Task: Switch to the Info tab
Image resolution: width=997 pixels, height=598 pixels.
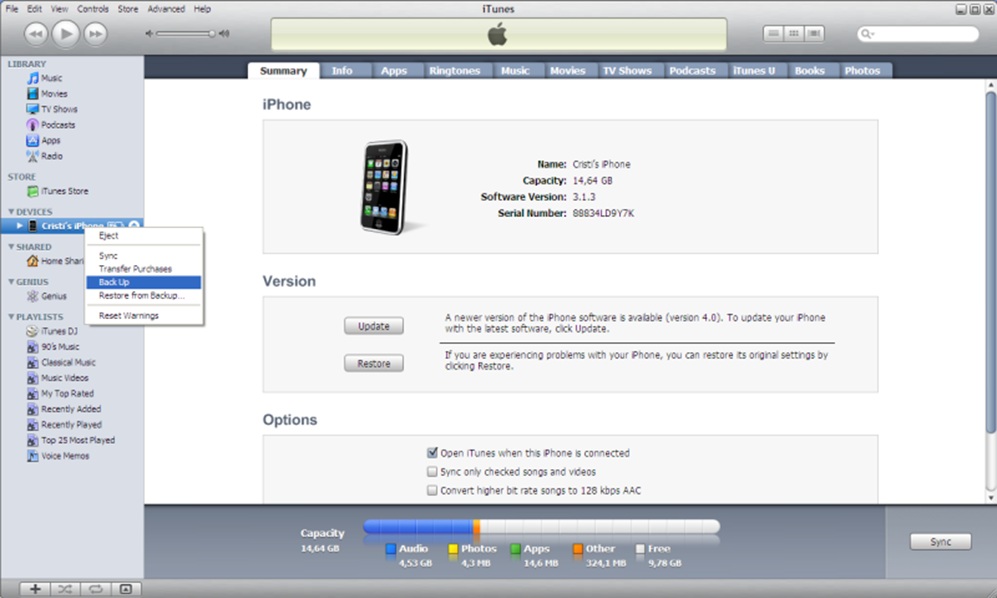Action: pos(342,71)
